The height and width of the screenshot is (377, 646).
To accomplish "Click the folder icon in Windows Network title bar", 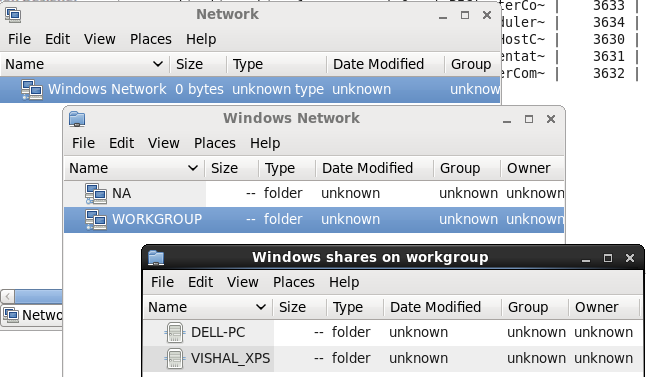I will click(77, 119).
